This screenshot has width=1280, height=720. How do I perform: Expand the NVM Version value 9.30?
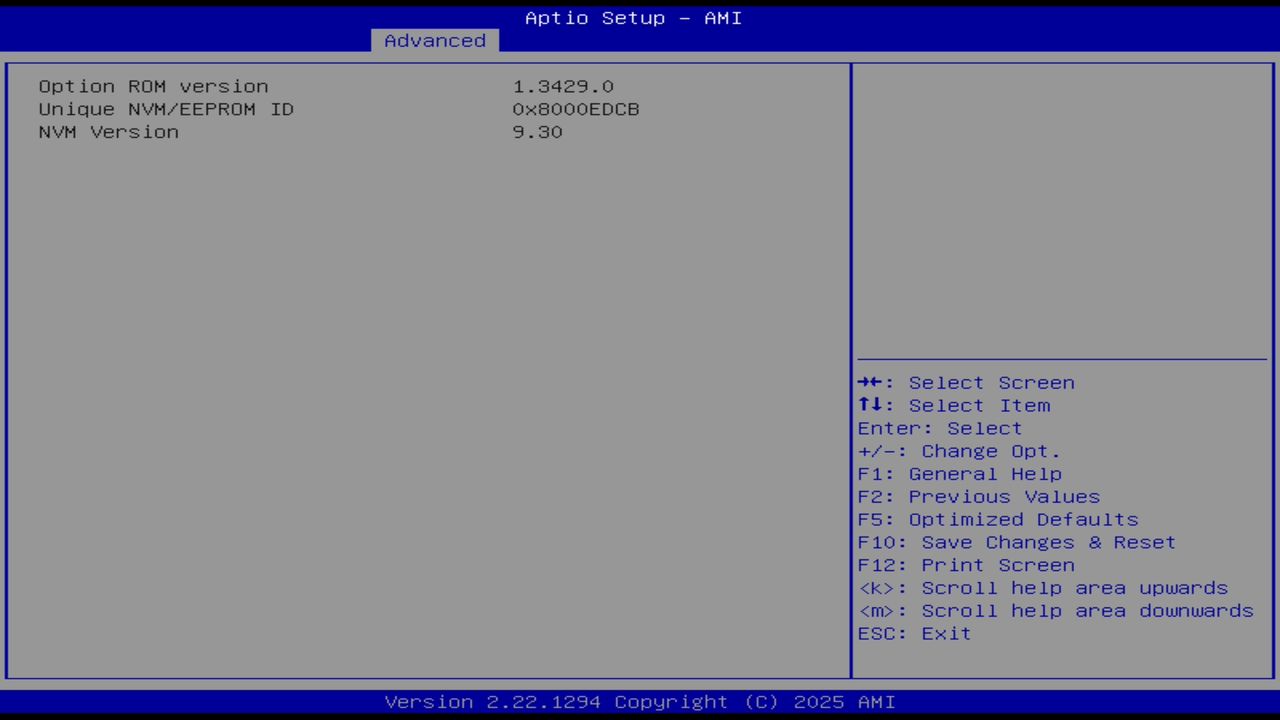coord(537,132)
